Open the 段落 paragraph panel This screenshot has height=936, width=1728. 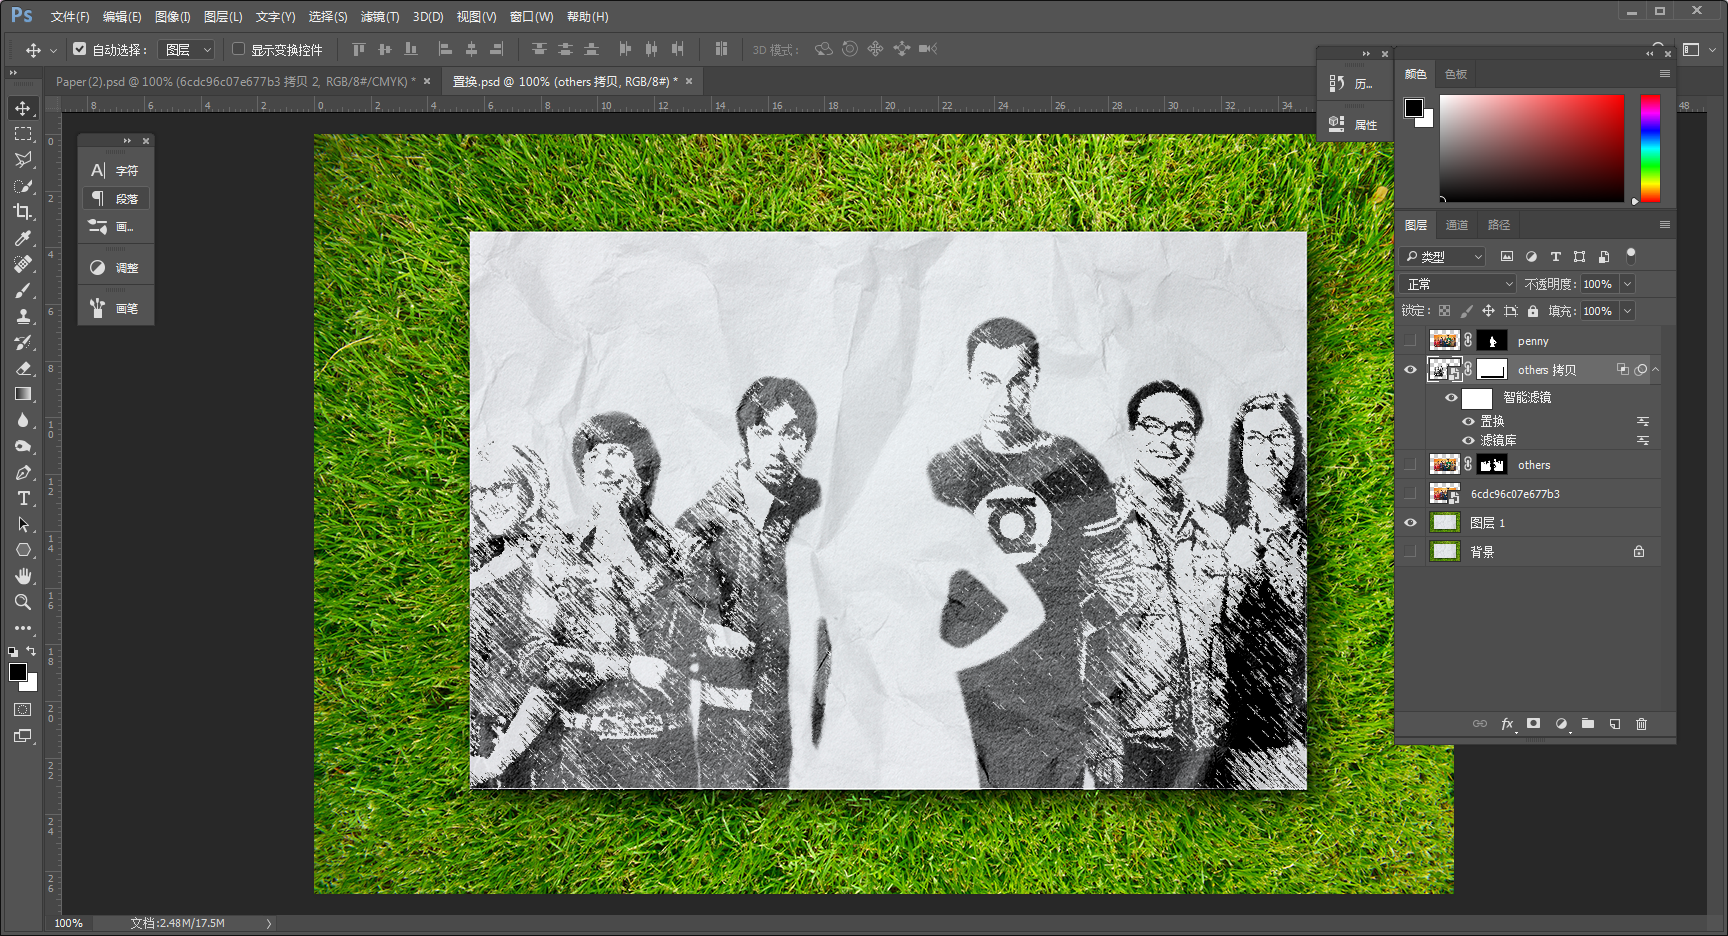coord(116,199)
